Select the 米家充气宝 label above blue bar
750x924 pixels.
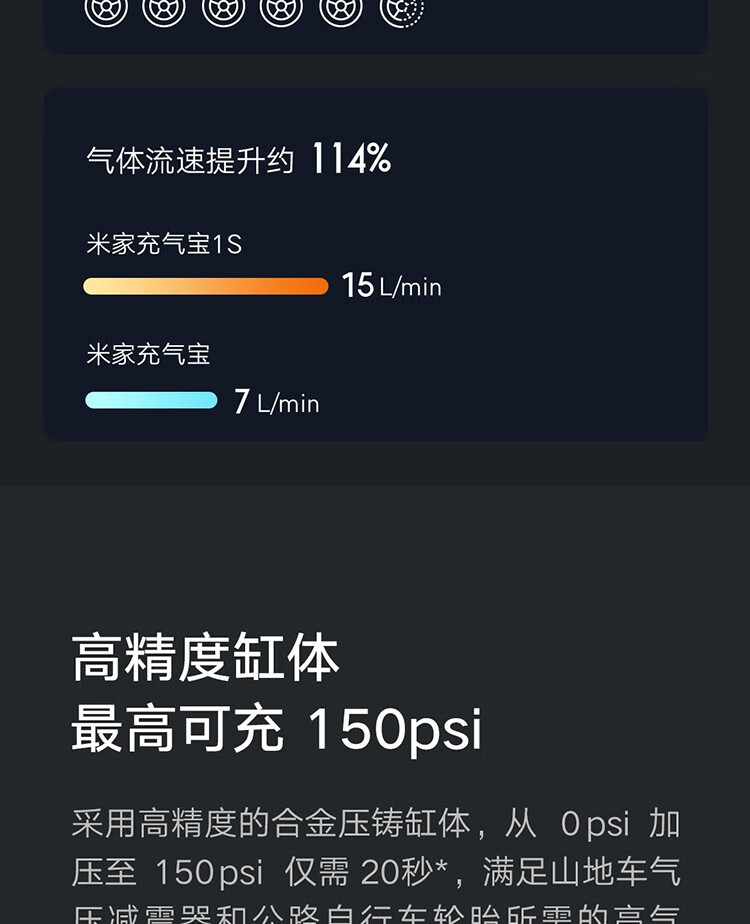[148, 354]
